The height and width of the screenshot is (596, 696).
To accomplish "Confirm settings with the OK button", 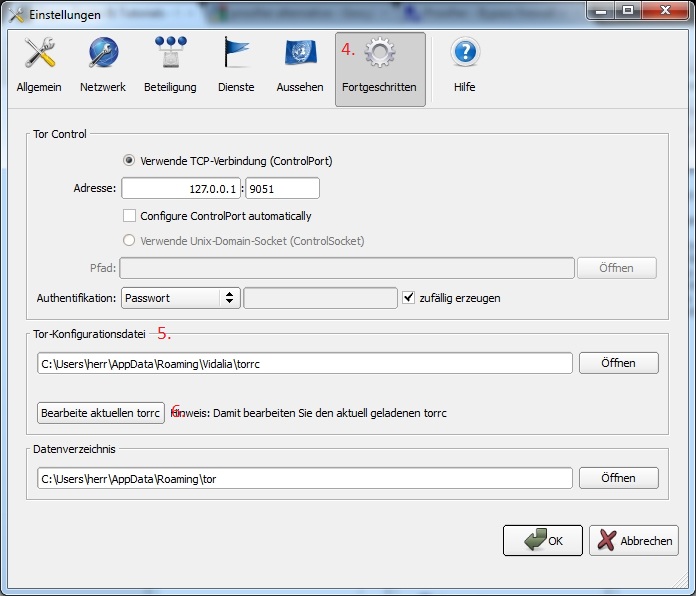I will (x=542, y=540).
